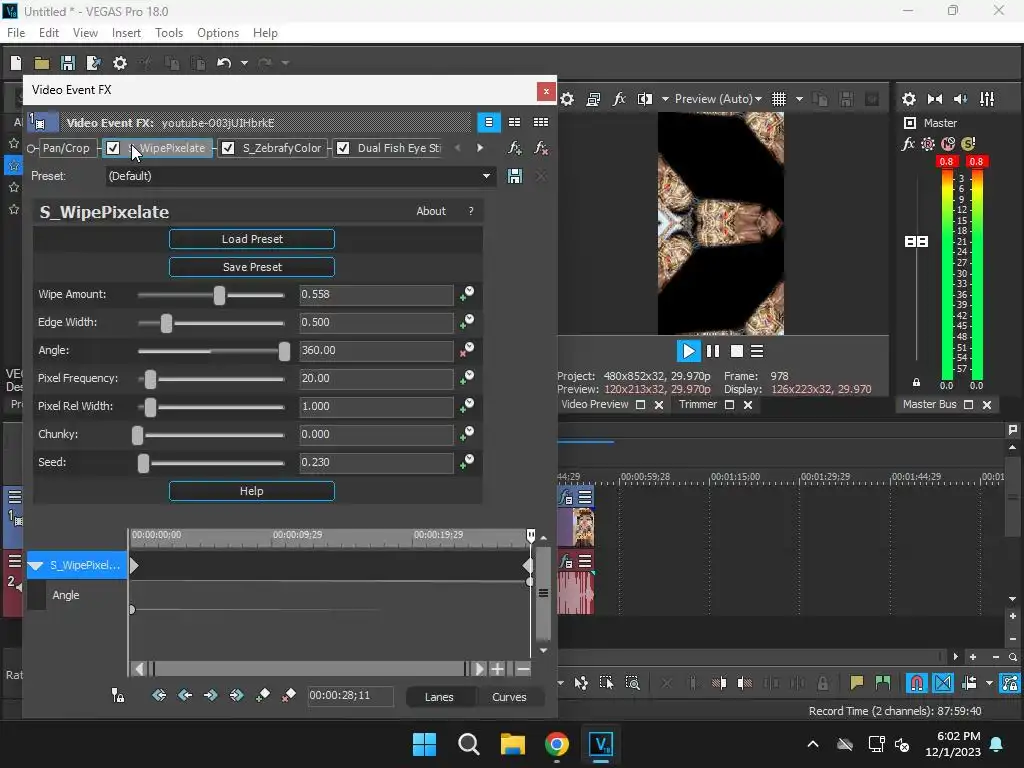This screenshot has height=768, width=1024.
Task: Click the Pixel Frequency slider handle
Action: click(x=150, y=379)
